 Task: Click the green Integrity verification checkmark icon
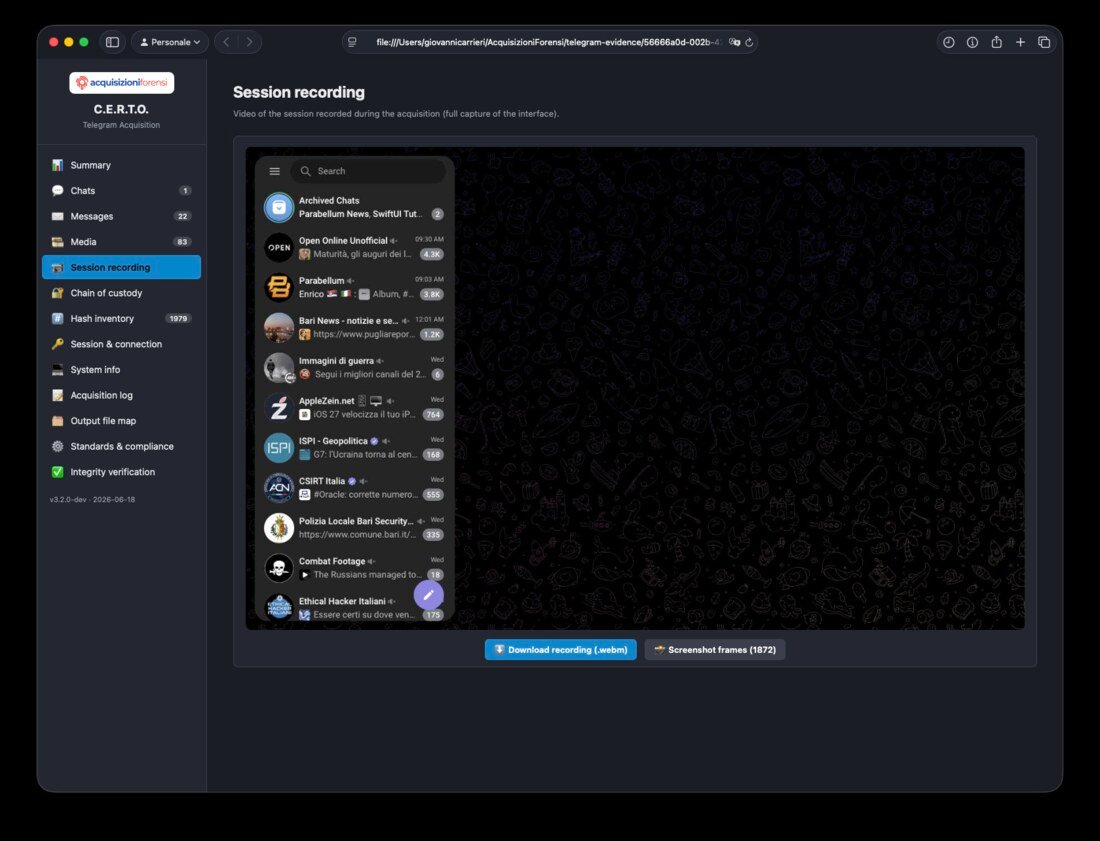pos(58,472)
